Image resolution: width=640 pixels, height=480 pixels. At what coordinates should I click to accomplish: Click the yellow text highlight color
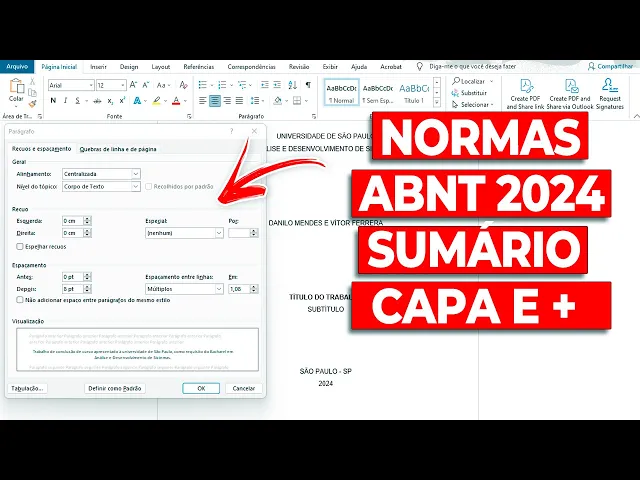click(x=156, y=100)
